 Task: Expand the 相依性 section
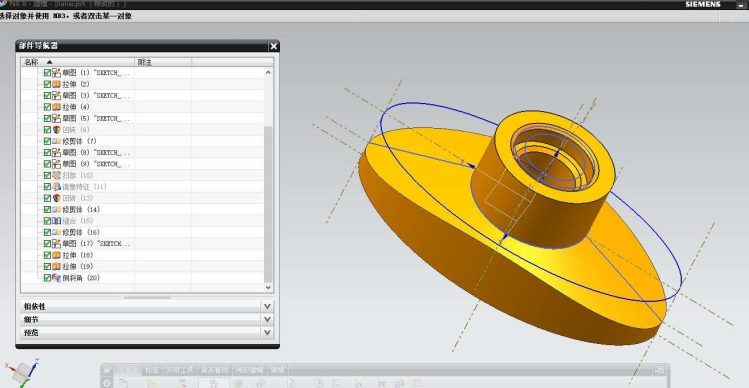click(147, 306)
